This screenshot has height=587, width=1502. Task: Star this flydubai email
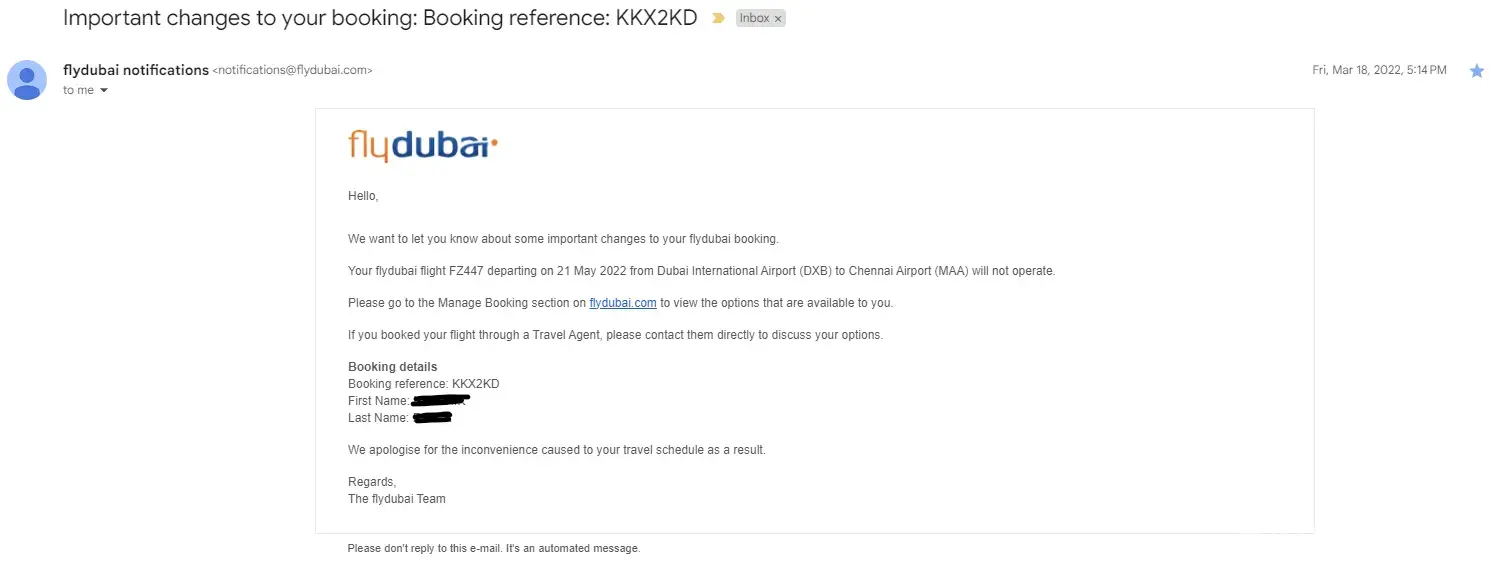pyautogui.click(x=1477, y=71)
